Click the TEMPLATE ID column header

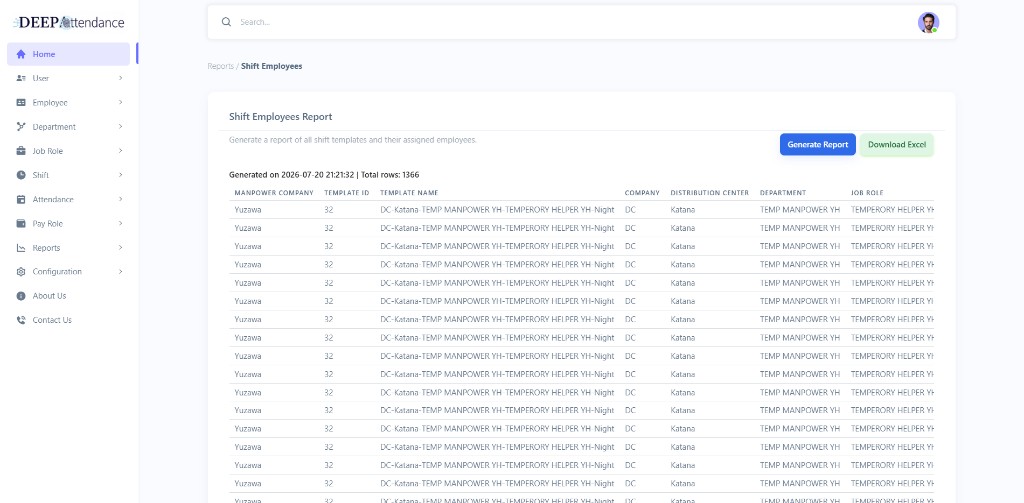pyautogui.click(x=347, y=193)
